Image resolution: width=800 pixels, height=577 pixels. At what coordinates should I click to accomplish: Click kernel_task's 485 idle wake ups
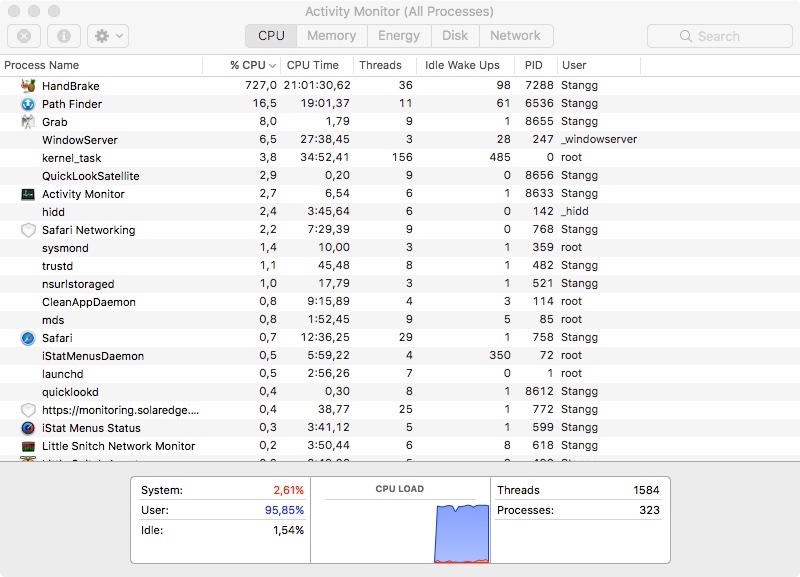(x=500, y=157)
